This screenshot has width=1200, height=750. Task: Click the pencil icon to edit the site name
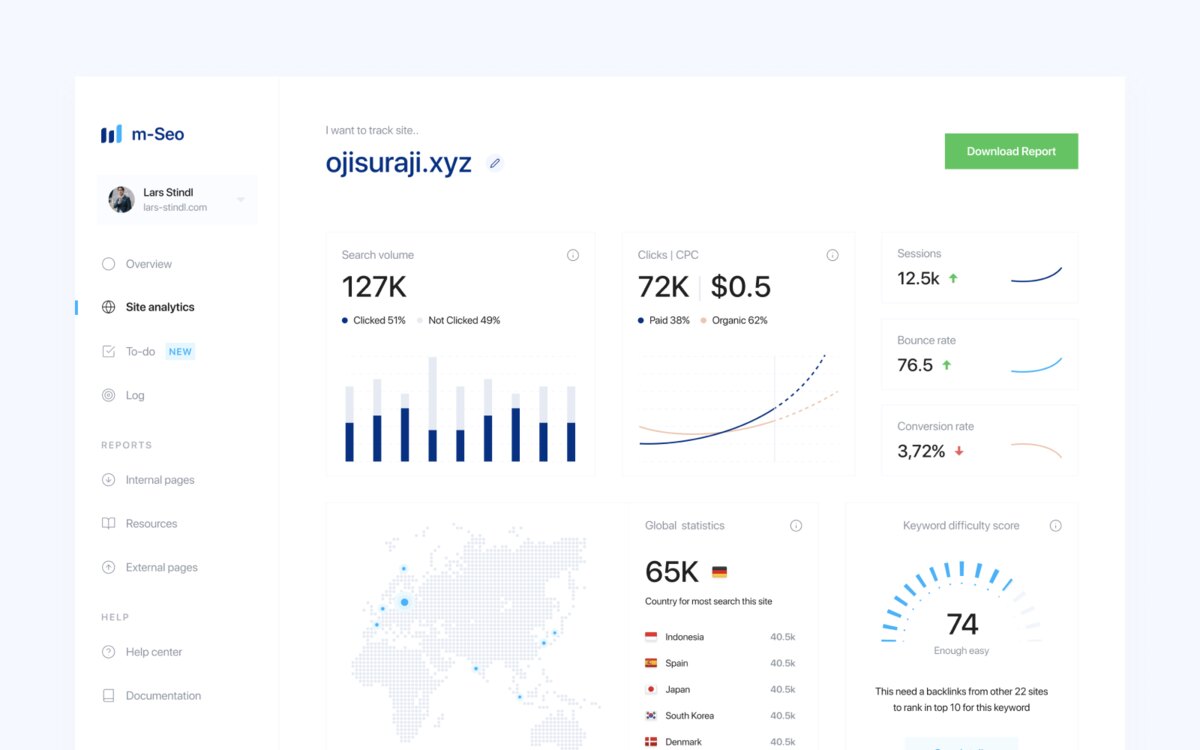(494, 163)
